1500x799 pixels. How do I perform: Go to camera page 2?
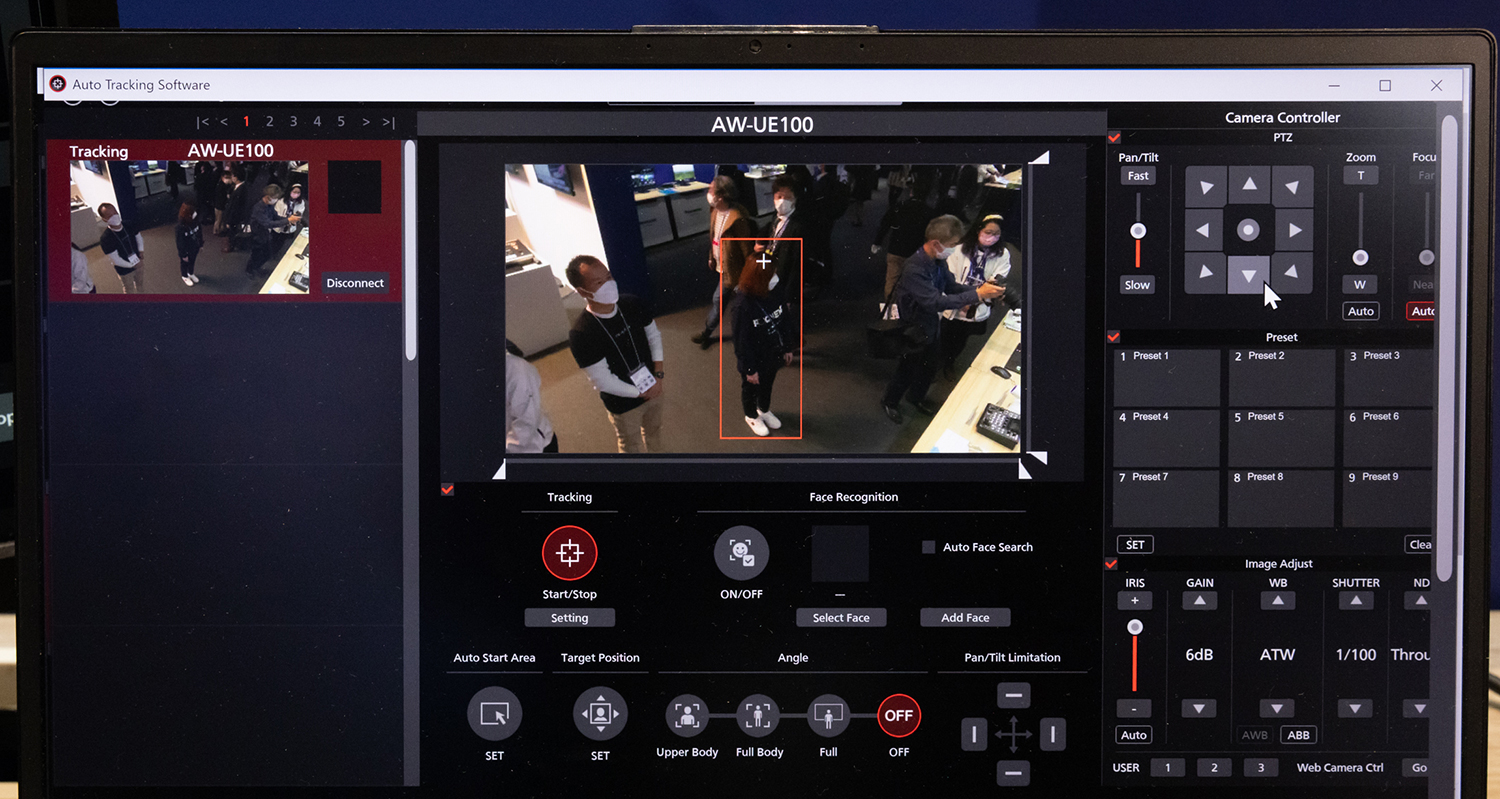click(270, 121)
